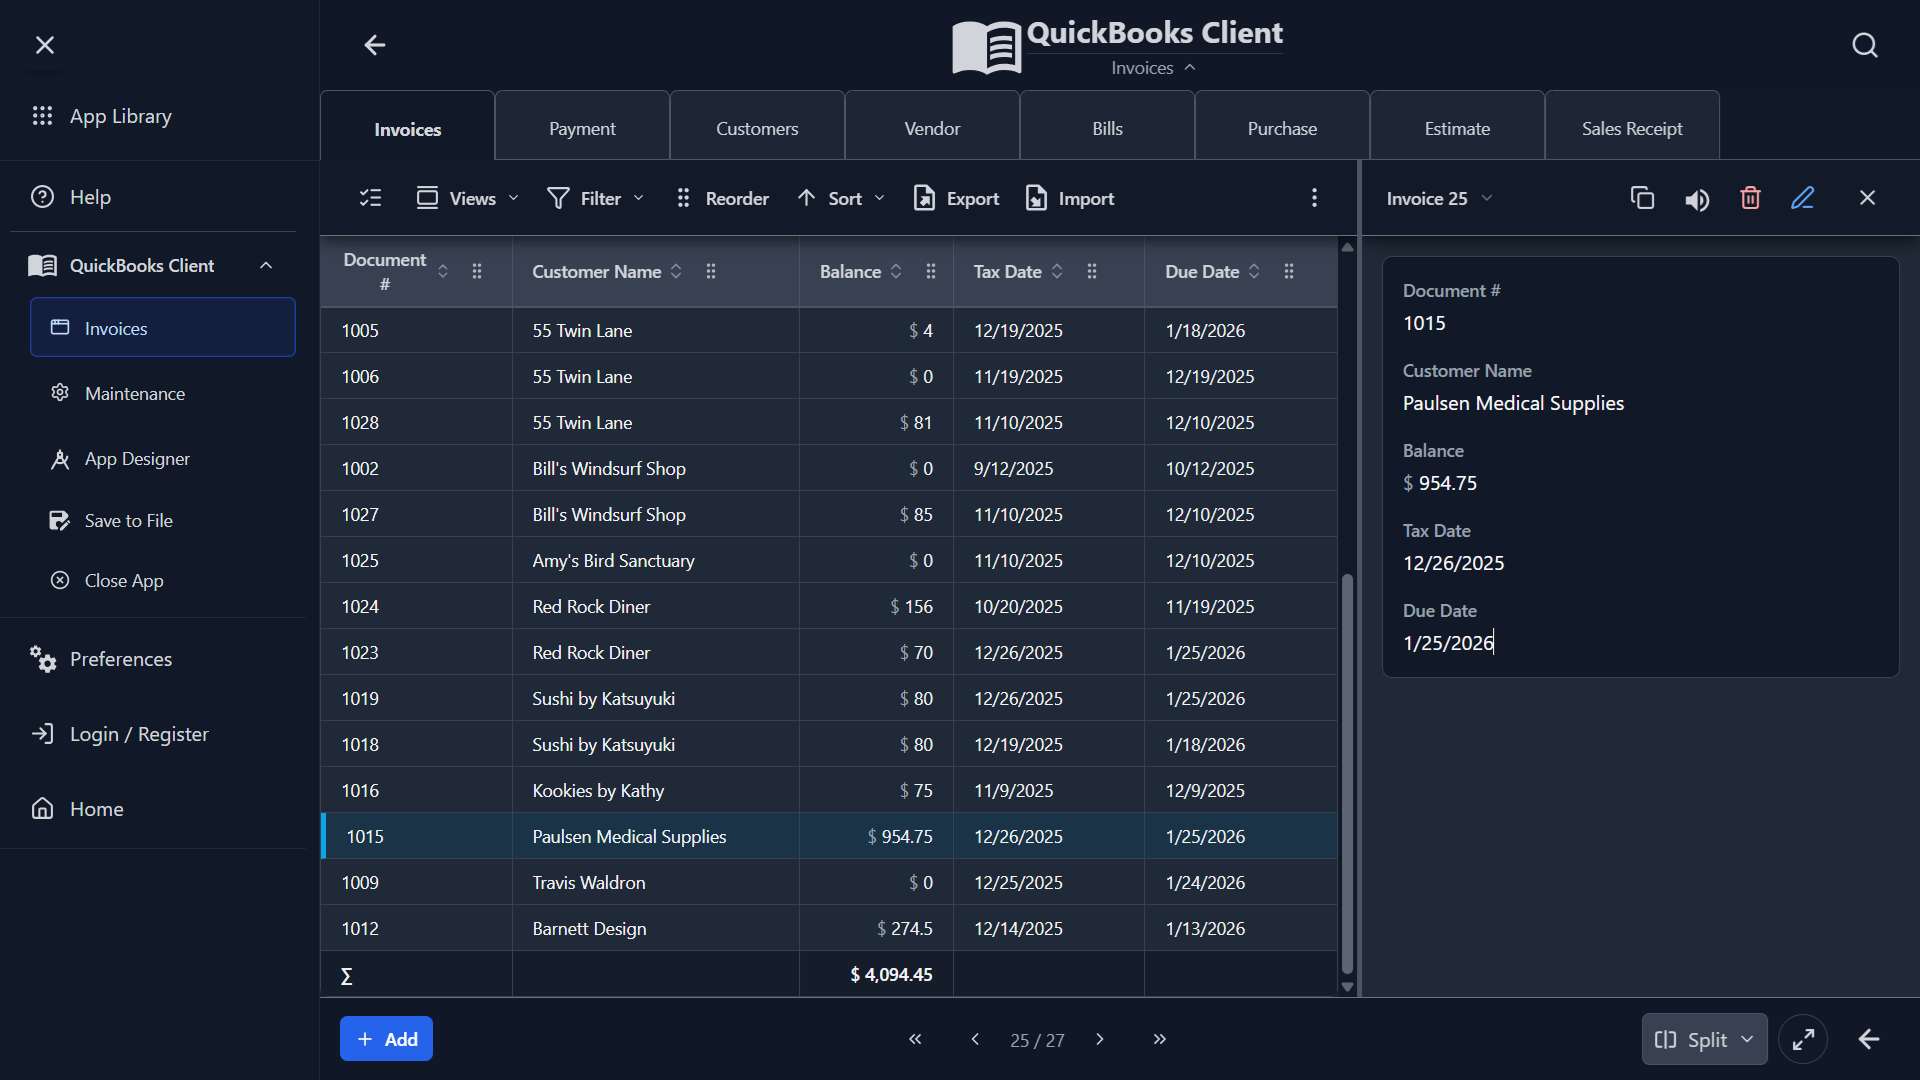Expand the Invoice 25 title dropdown
The height and width of the screenshot is (1080, 1920).
(1486, 198)
